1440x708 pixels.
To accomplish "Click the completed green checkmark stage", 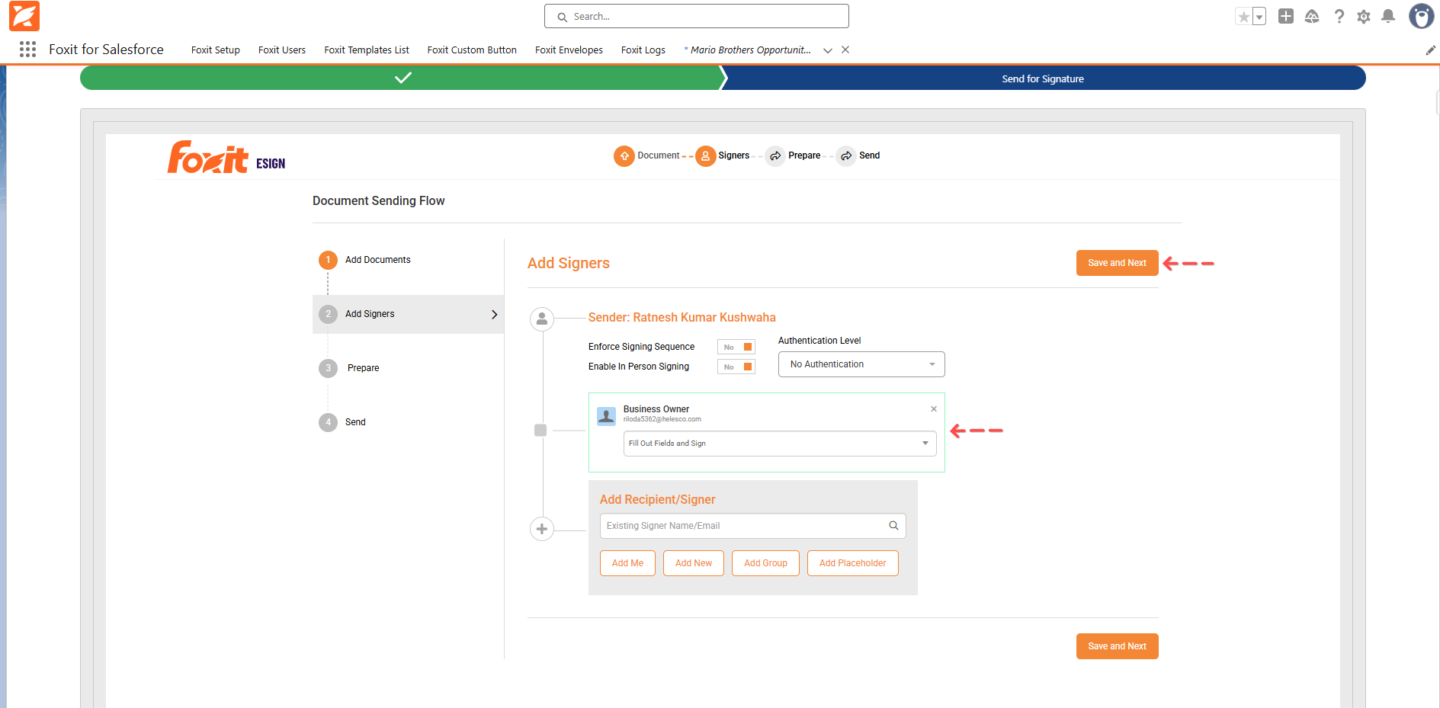I will pos(401,78).
